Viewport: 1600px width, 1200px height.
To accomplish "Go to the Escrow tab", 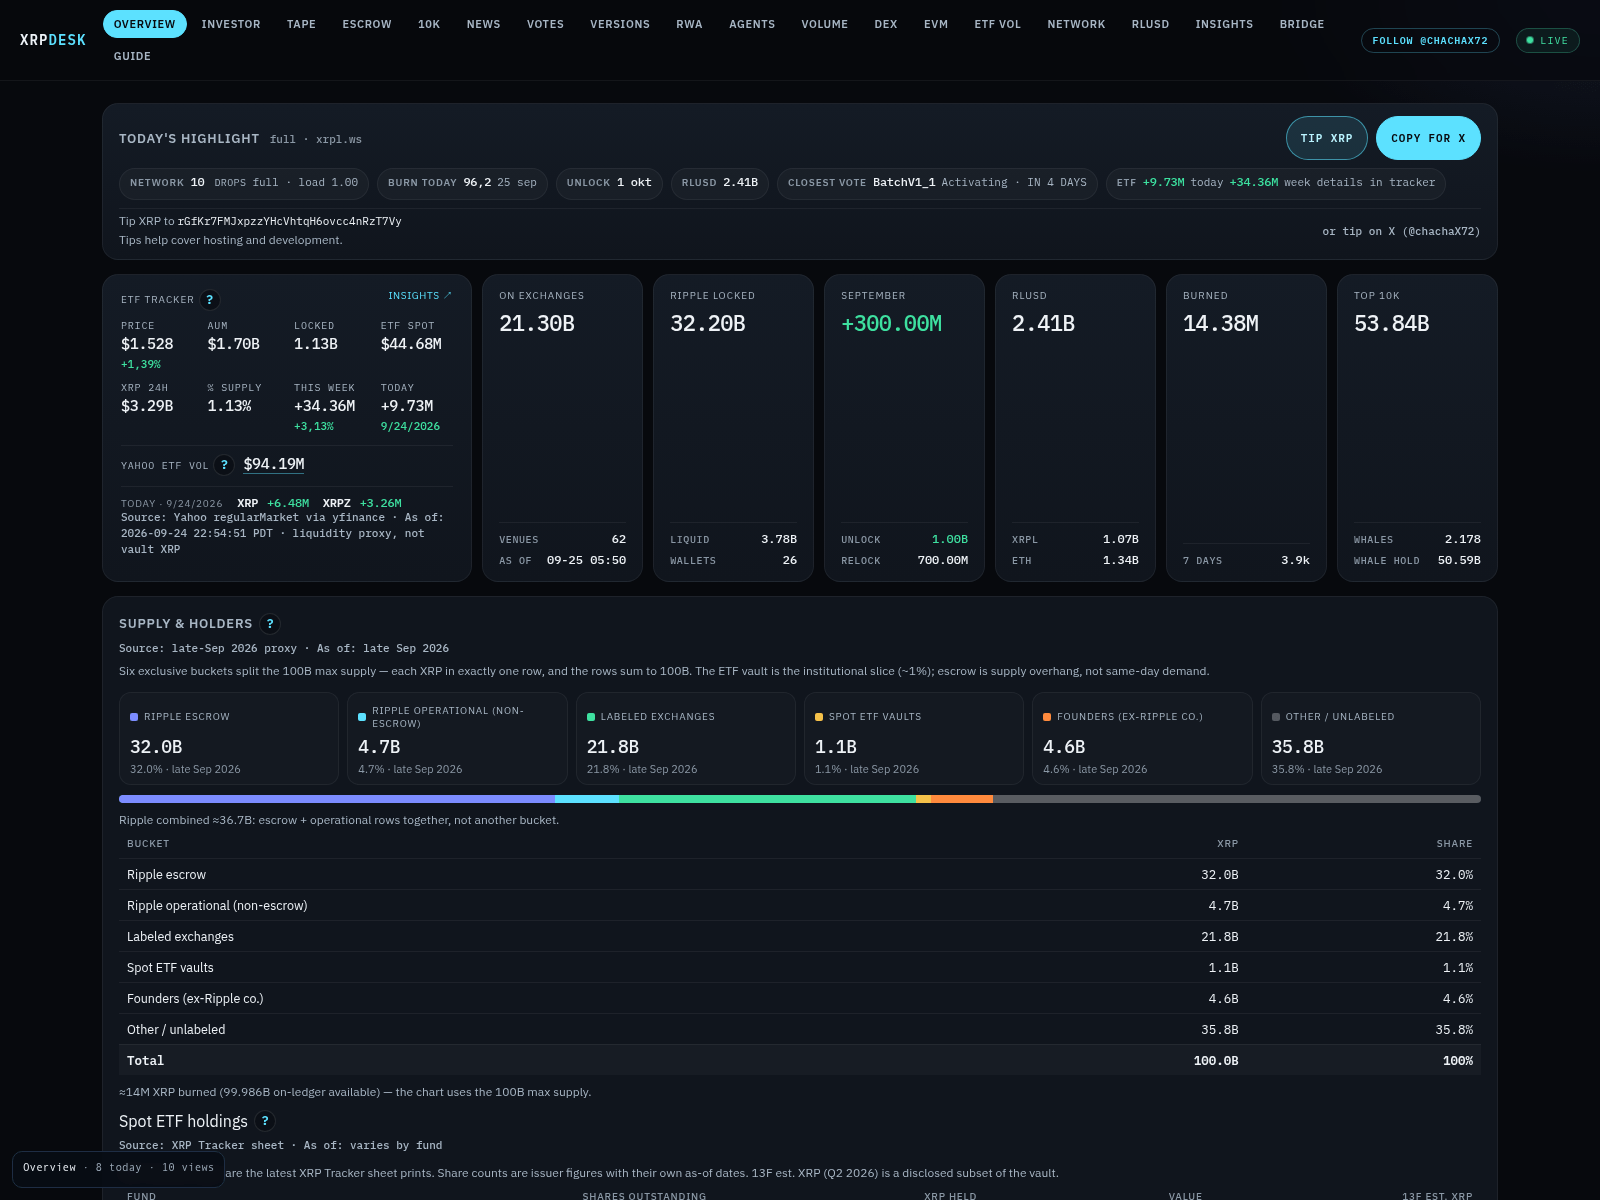I will pos(367,24).
